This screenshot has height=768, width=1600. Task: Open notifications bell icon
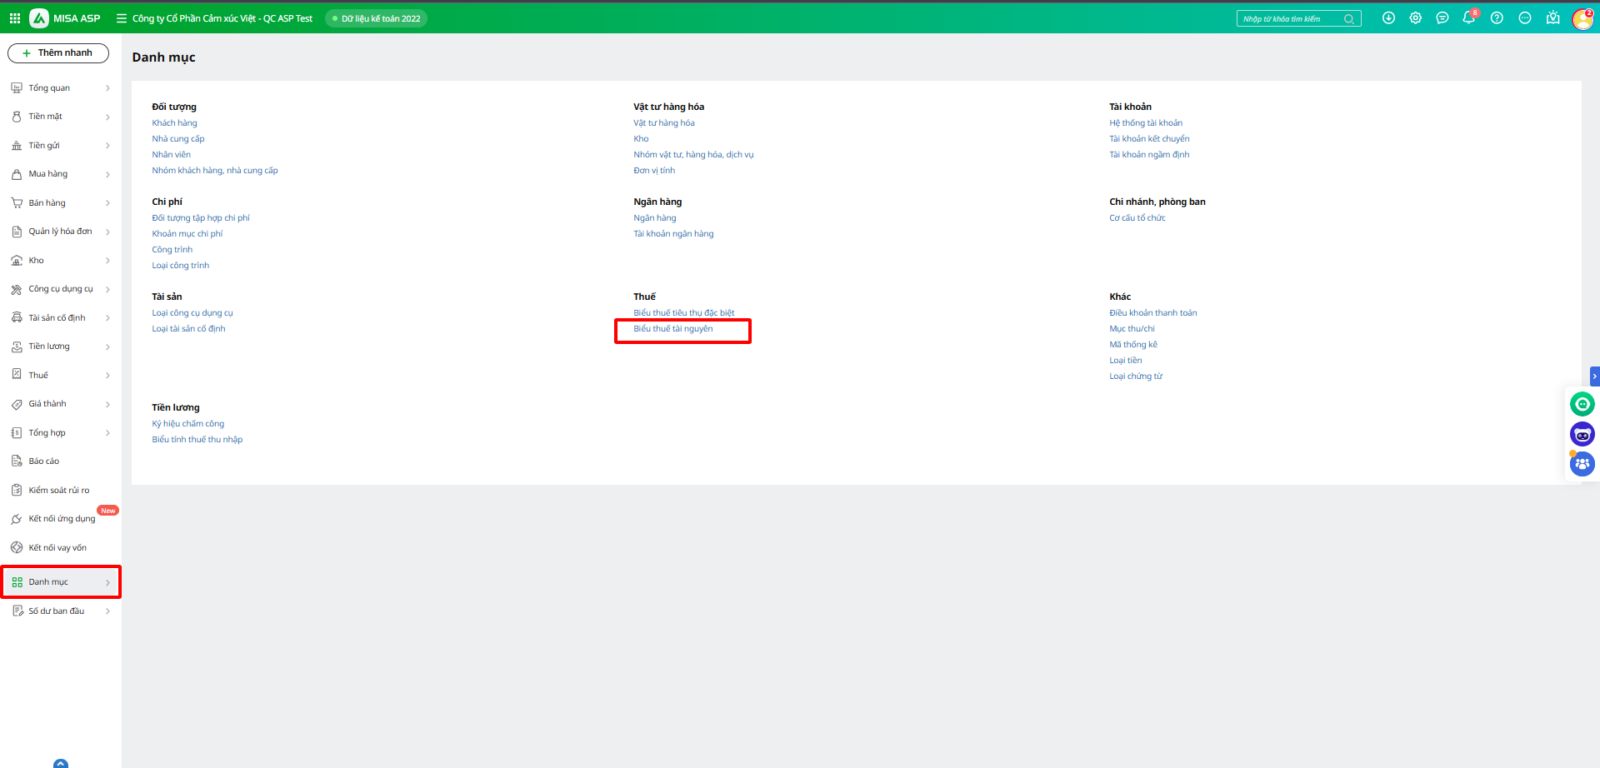click(1468, 18)
